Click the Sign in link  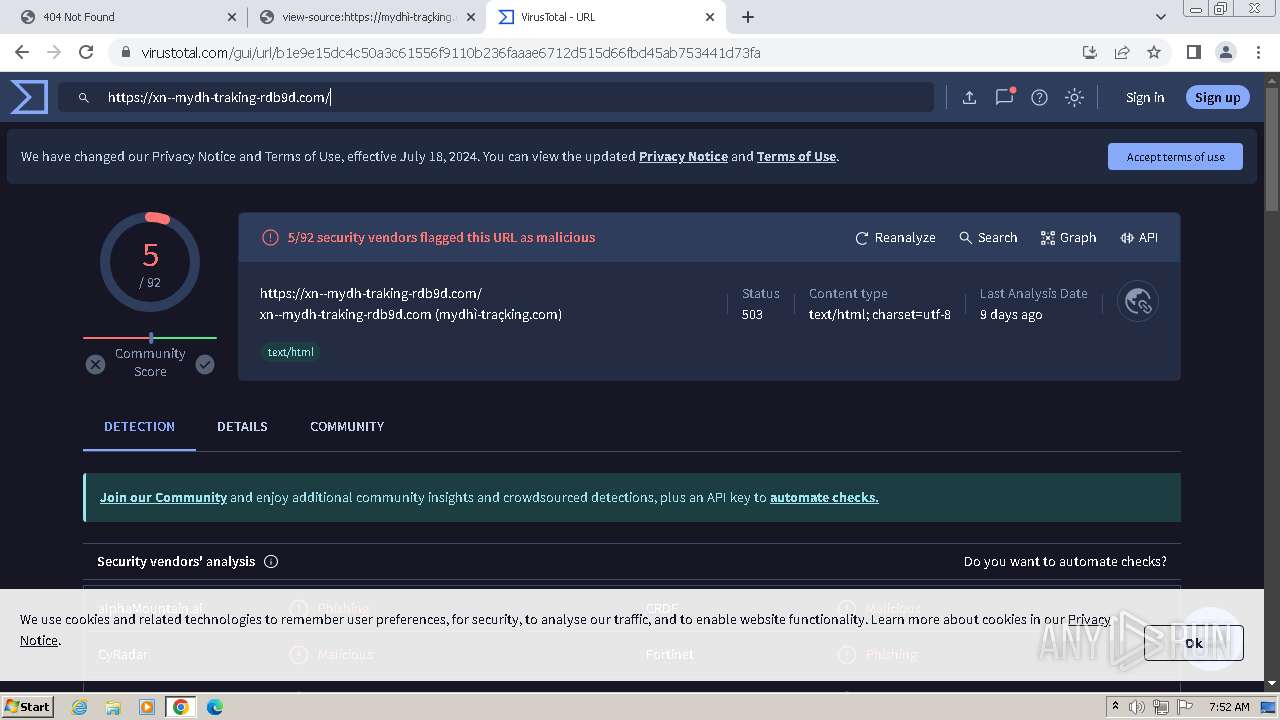point(1145,97)
